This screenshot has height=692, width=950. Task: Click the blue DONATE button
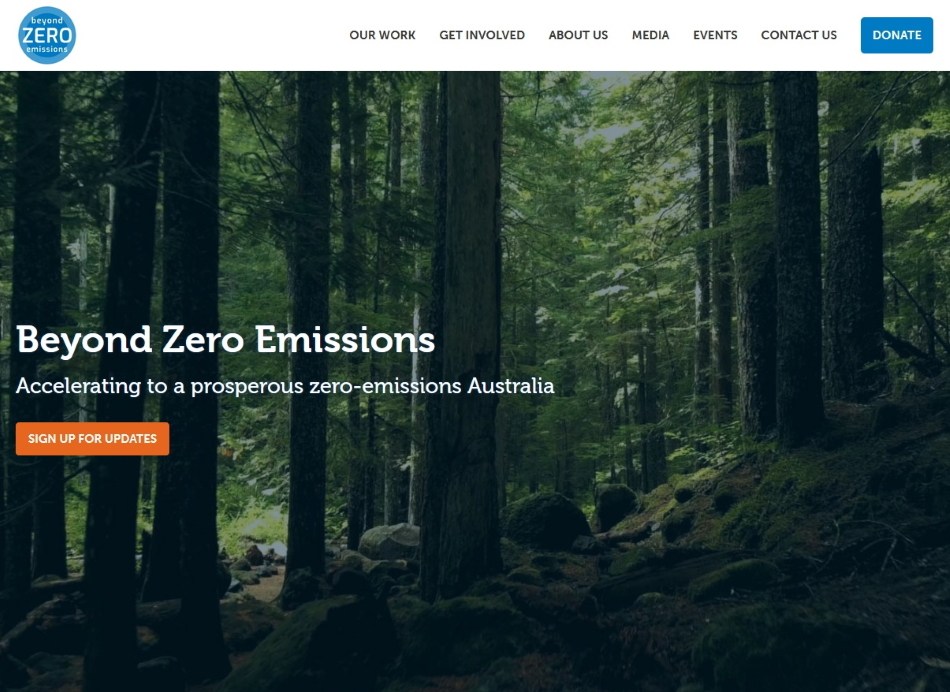tap(897, 35)
